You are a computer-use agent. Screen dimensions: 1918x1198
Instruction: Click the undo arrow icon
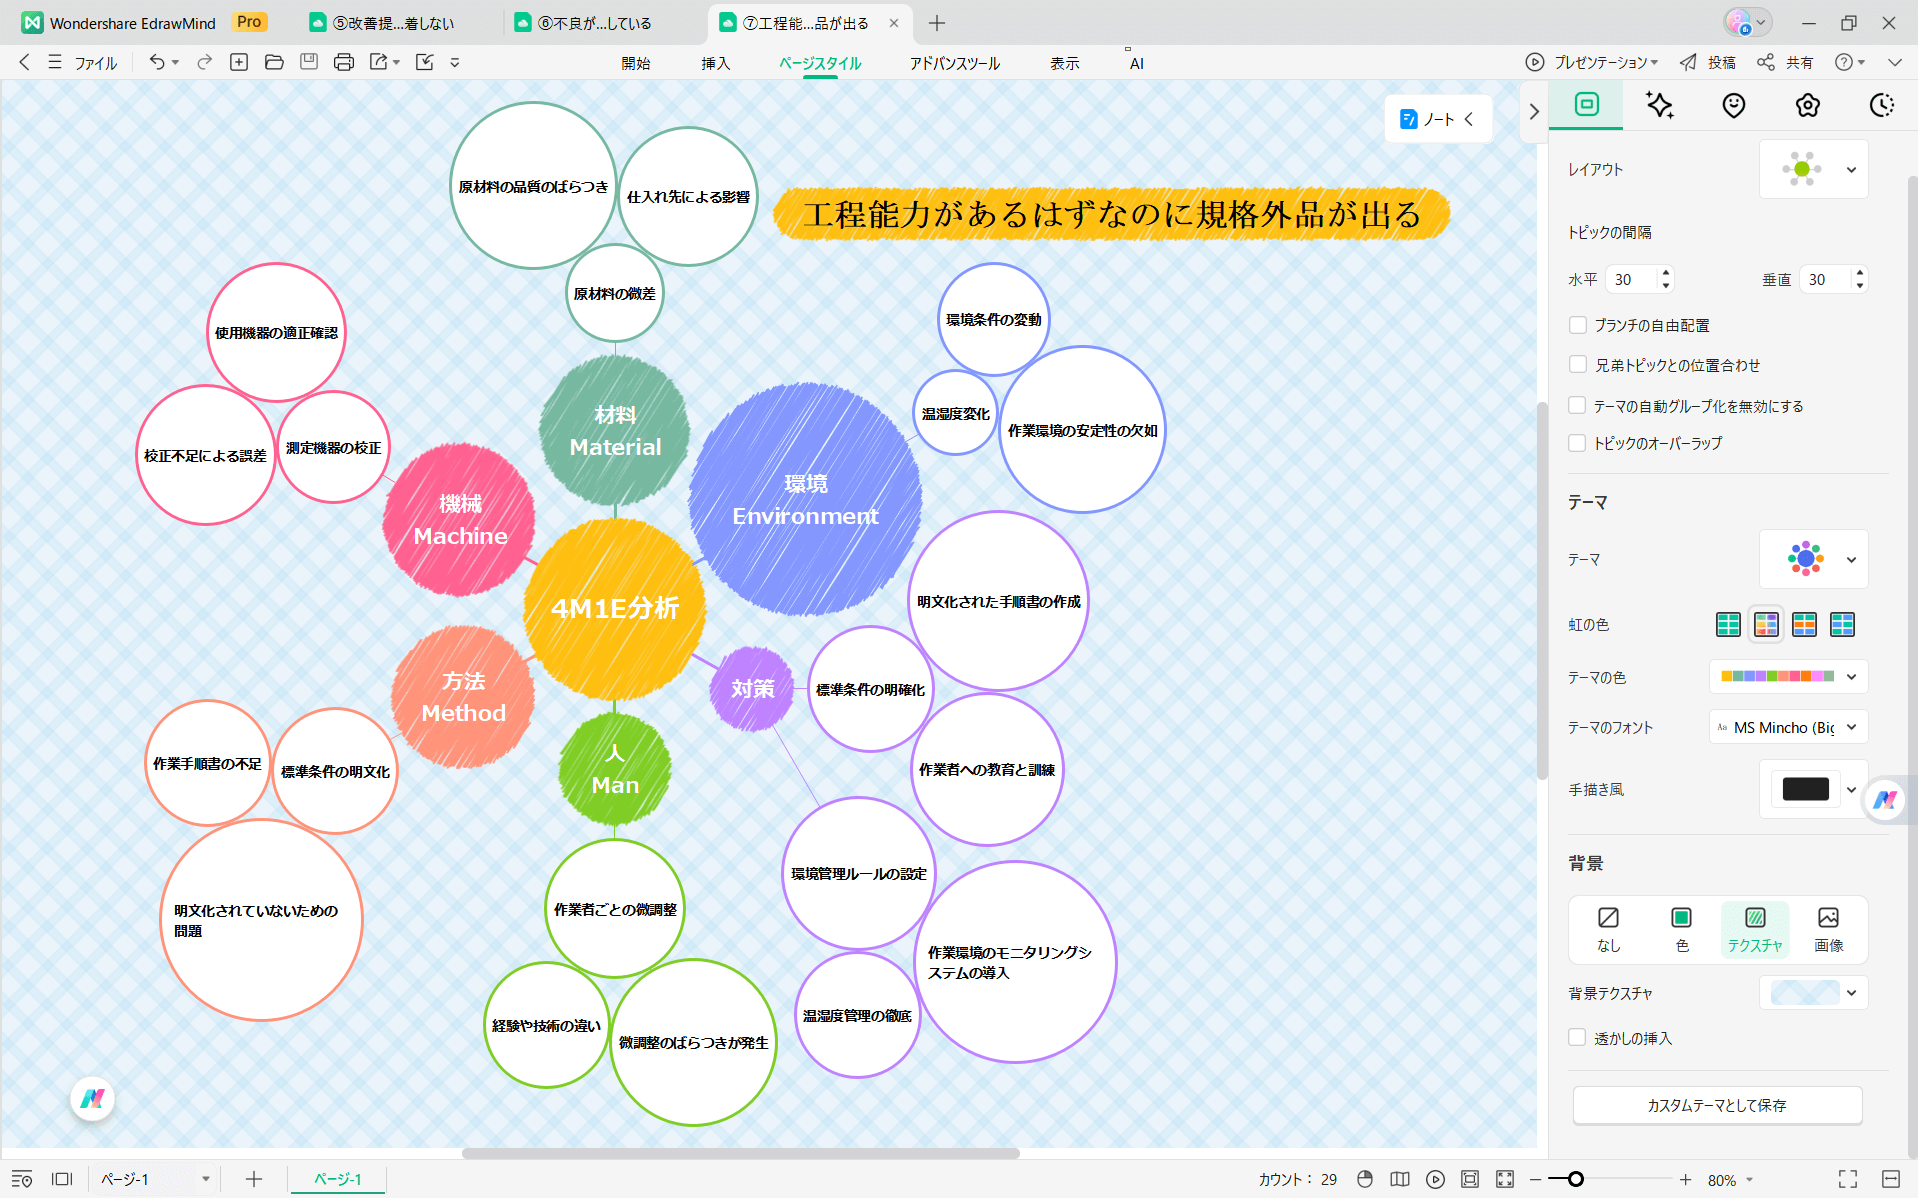157,62
